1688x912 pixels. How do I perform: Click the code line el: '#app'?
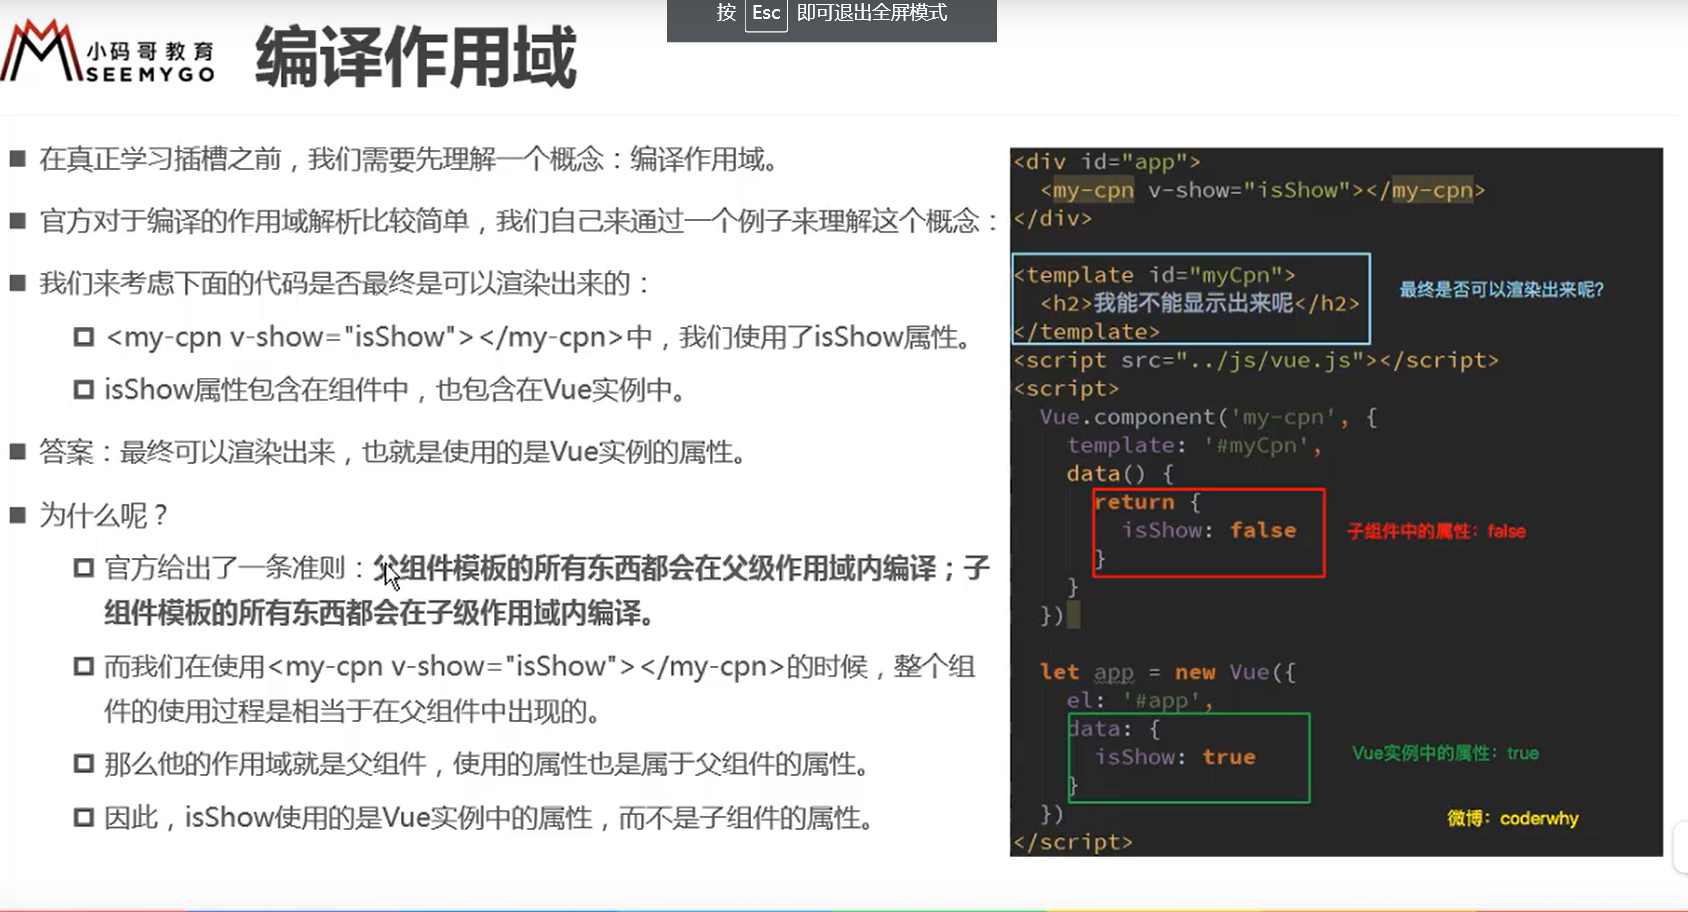click(x=1140, y=700)
